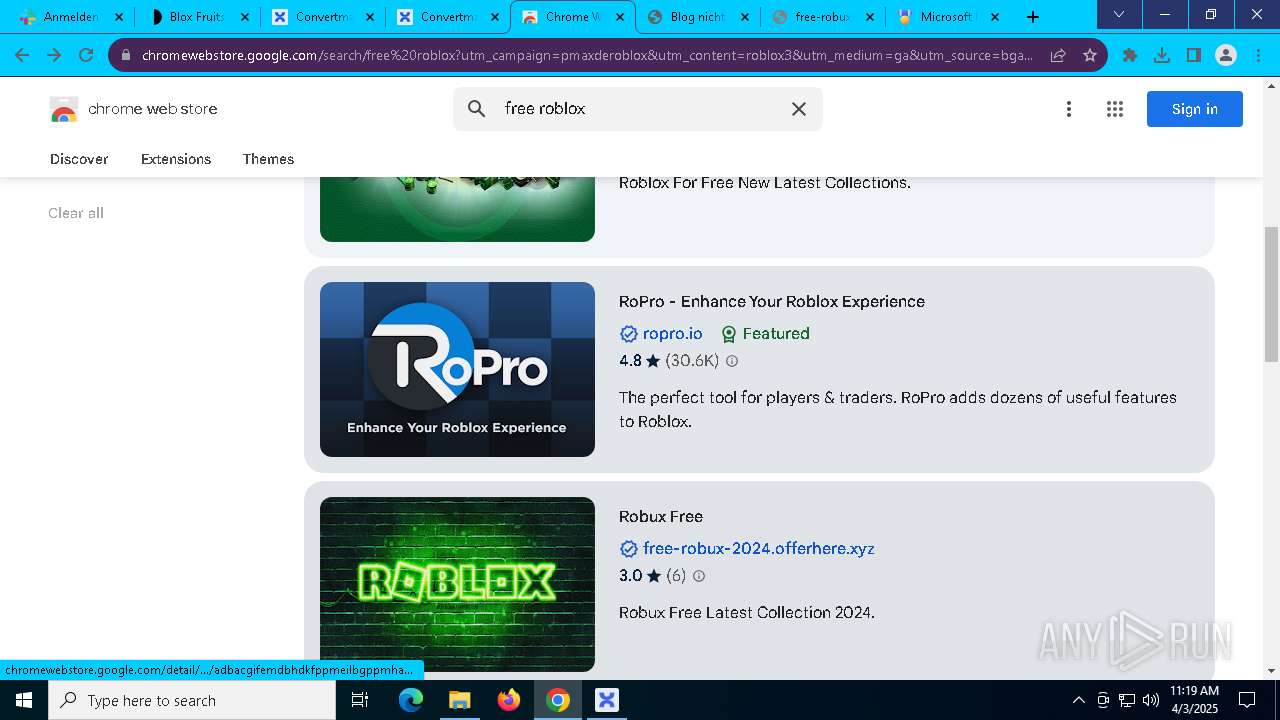This screenshot has height=720, width=1280.
Task: Open free-robux-2024.offerhere.xyz publisher link
Action: point(759,549)
